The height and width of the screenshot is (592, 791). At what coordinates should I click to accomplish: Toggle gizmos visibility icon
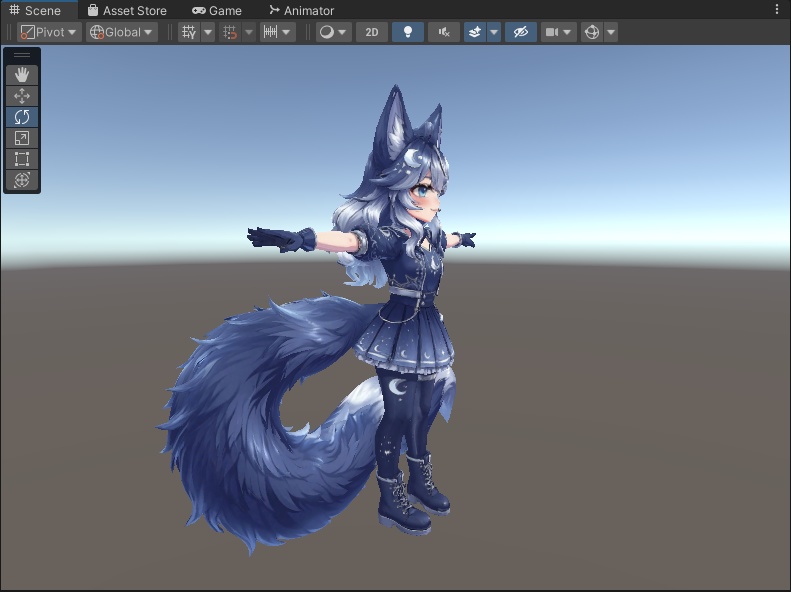pyautogui.click(x=592, y=32)
